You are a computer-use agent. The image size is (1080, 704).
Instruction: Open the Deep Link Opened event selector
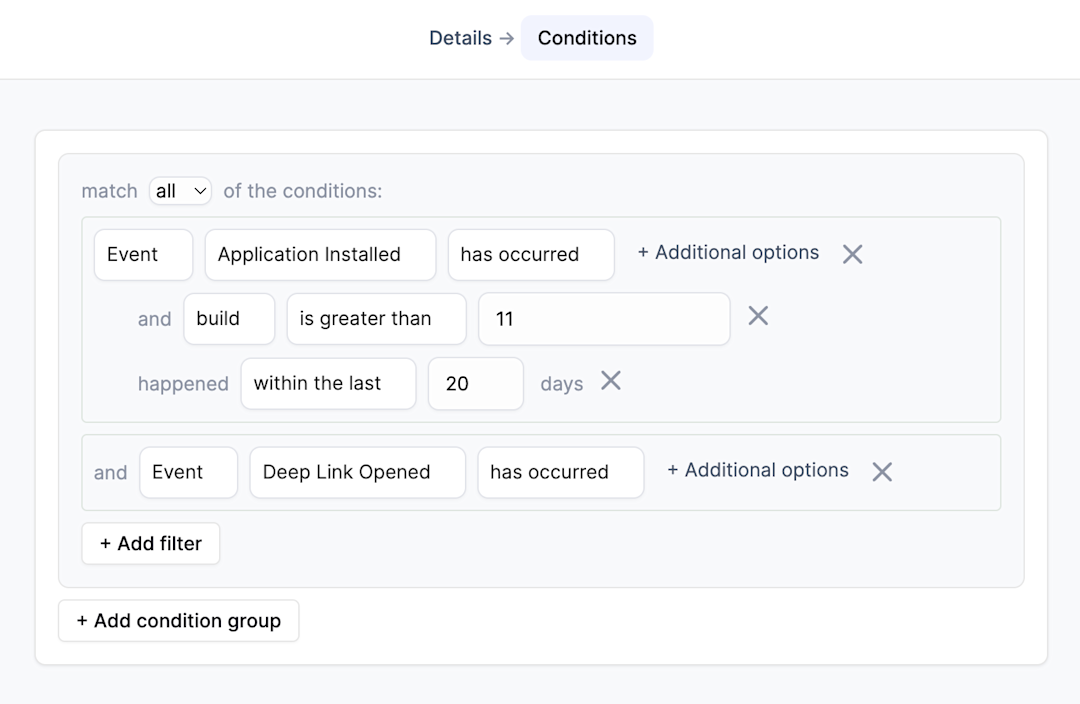point(357,472)
